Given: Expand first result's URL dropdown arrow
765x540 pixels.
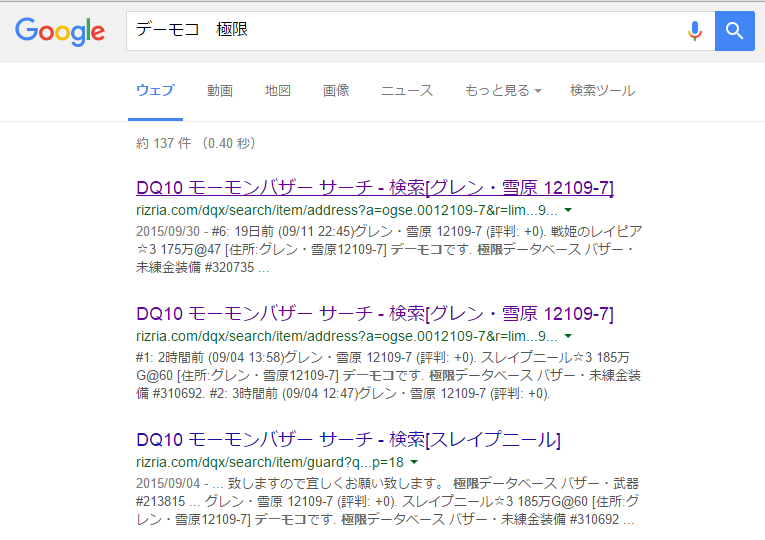Looking at the screenshot, I should point(568,210).
